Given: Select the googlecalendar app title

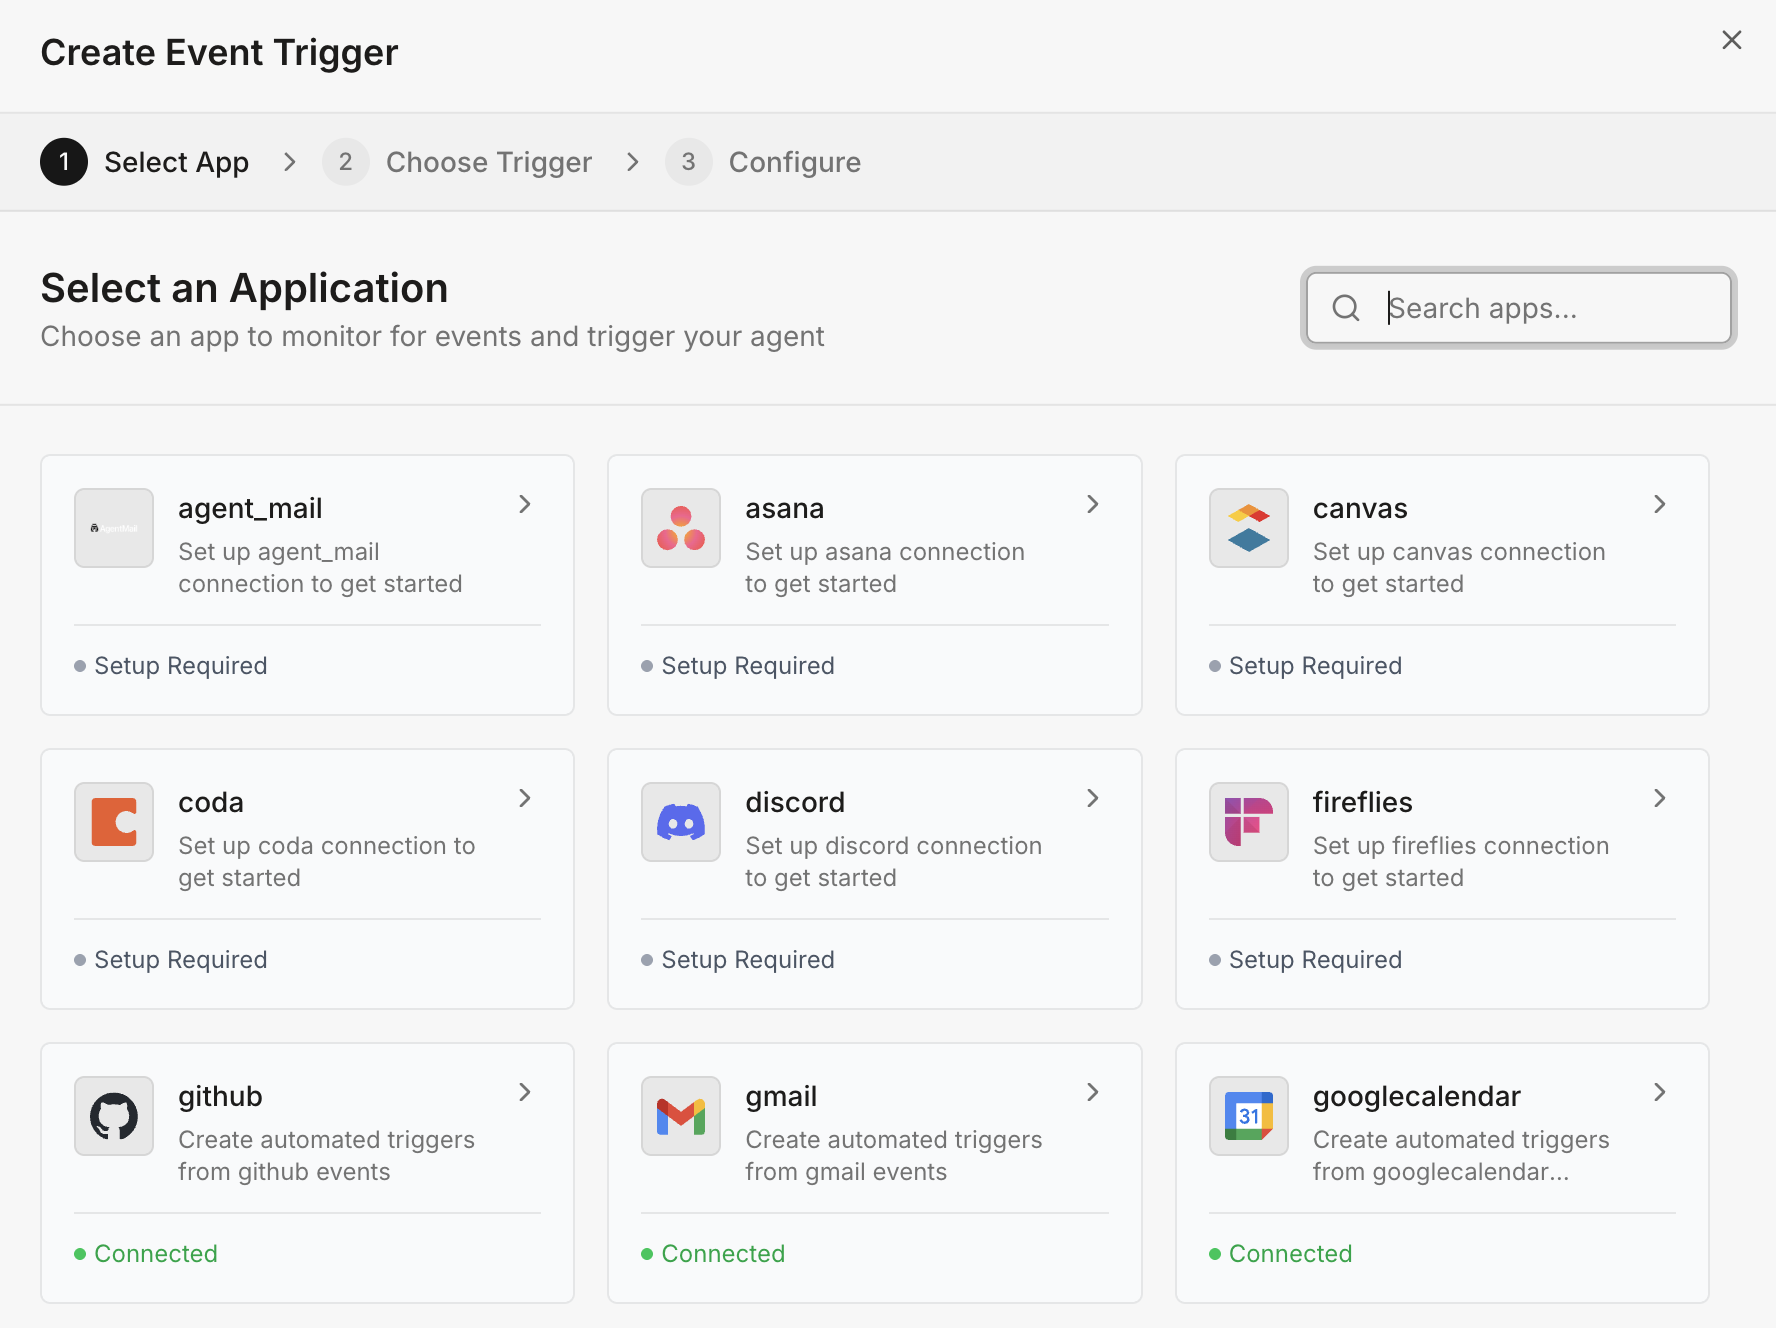Looking at the screenshot, I should (1416, 1097).
